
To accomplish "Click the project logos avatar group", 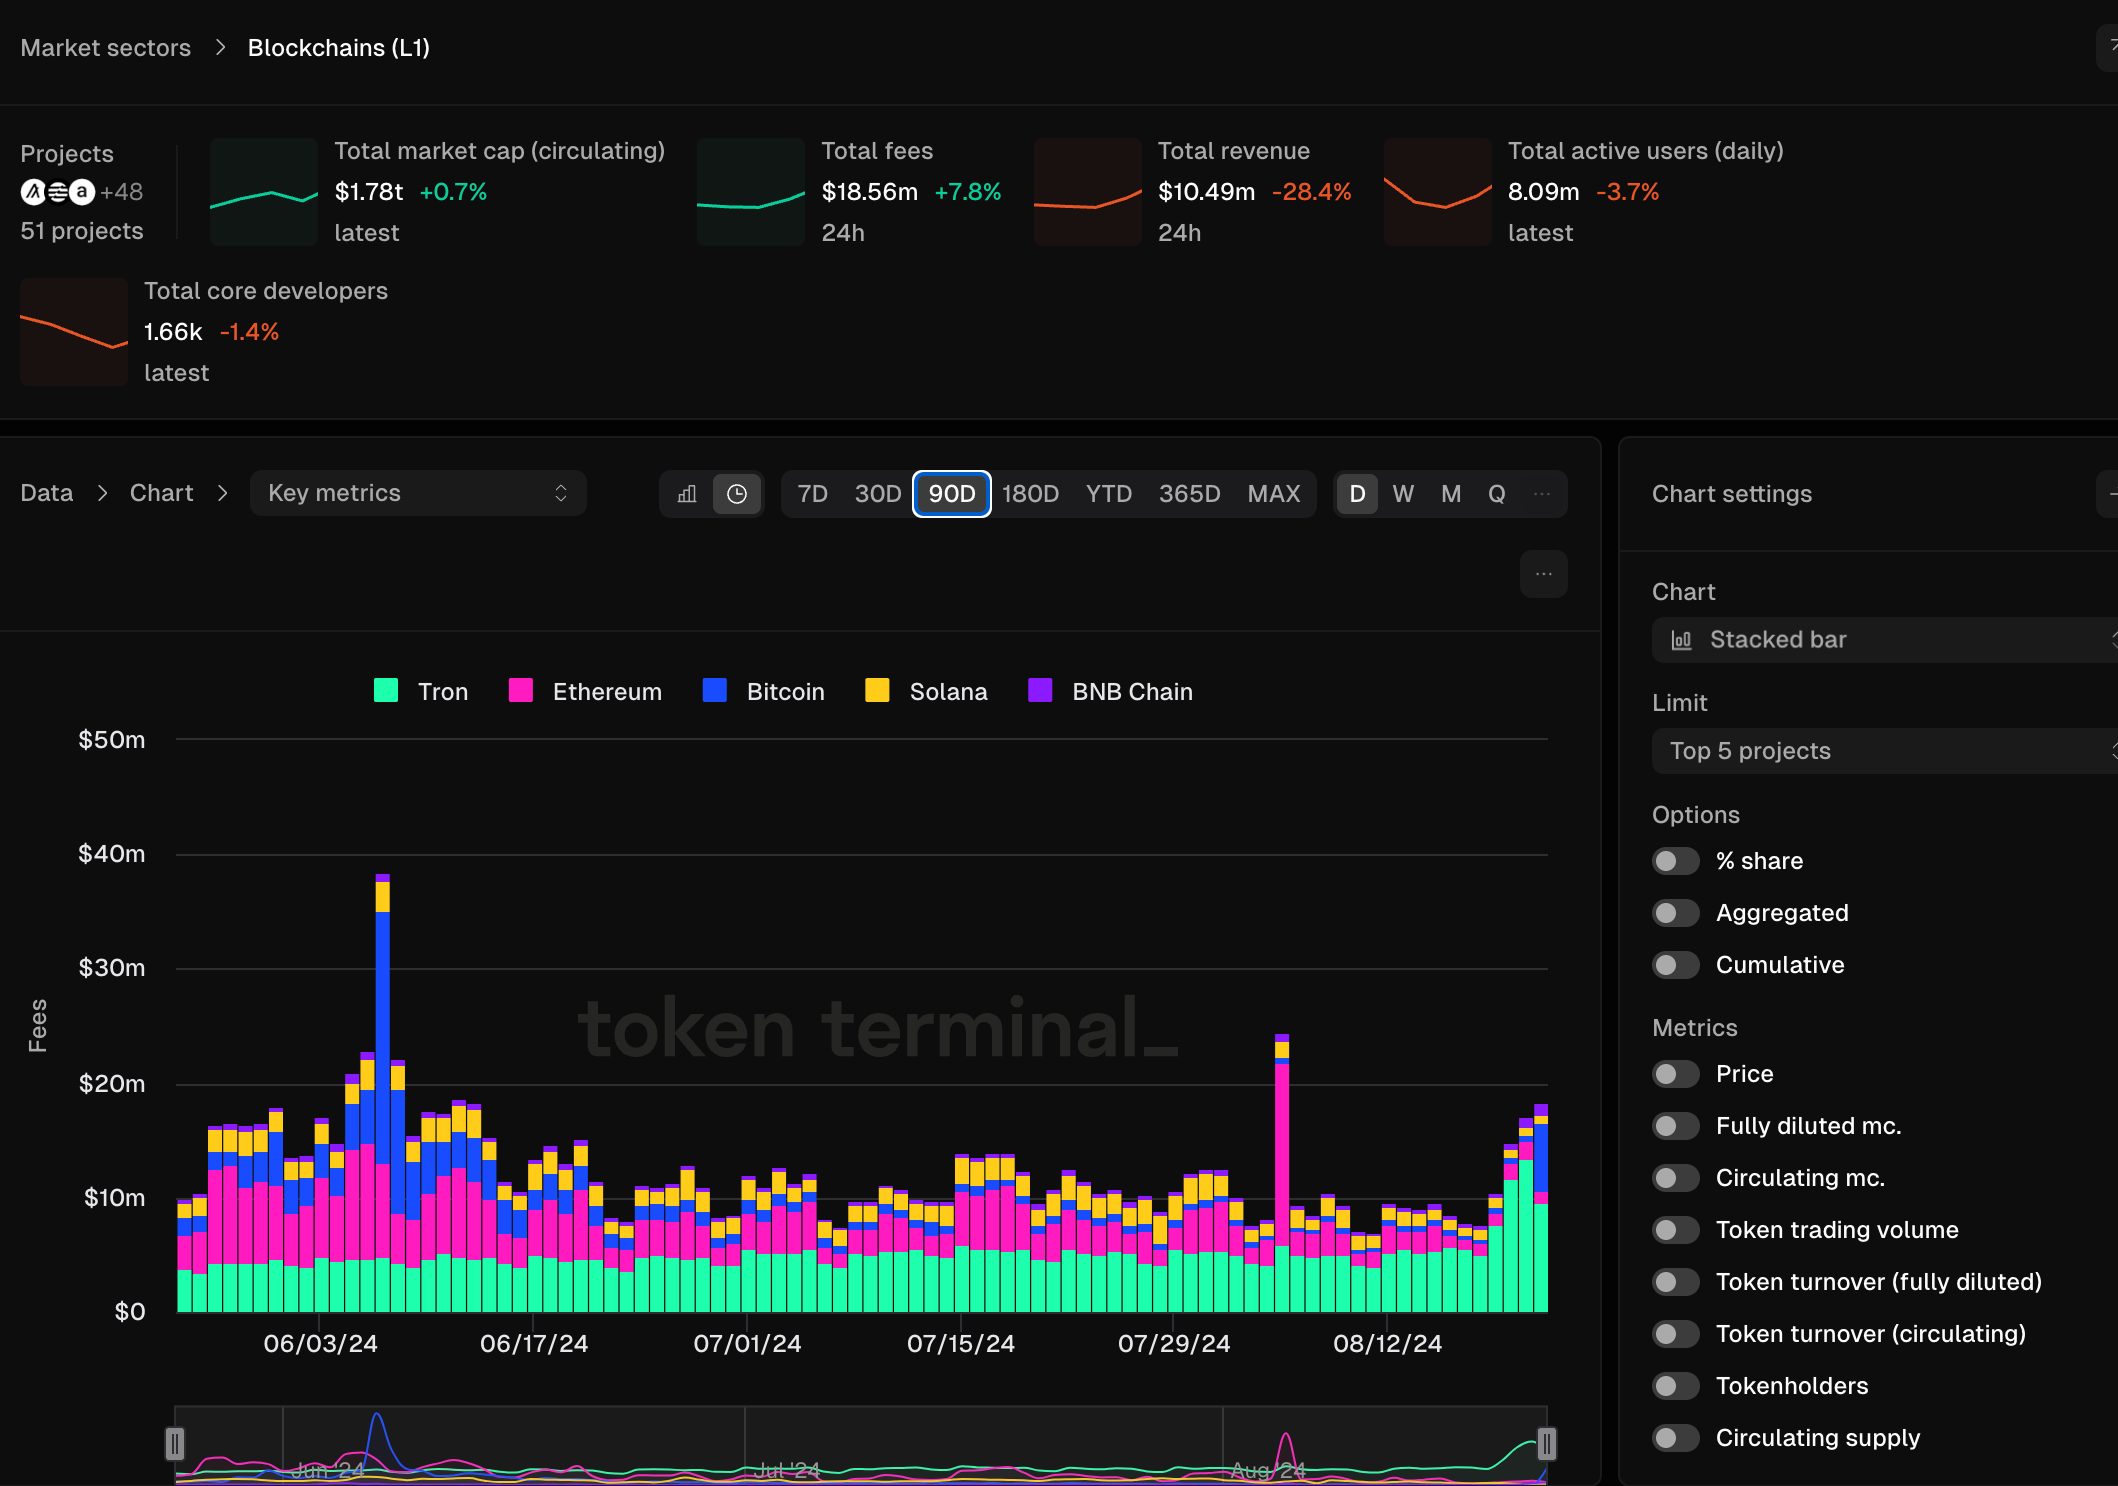I will point(58,192).
